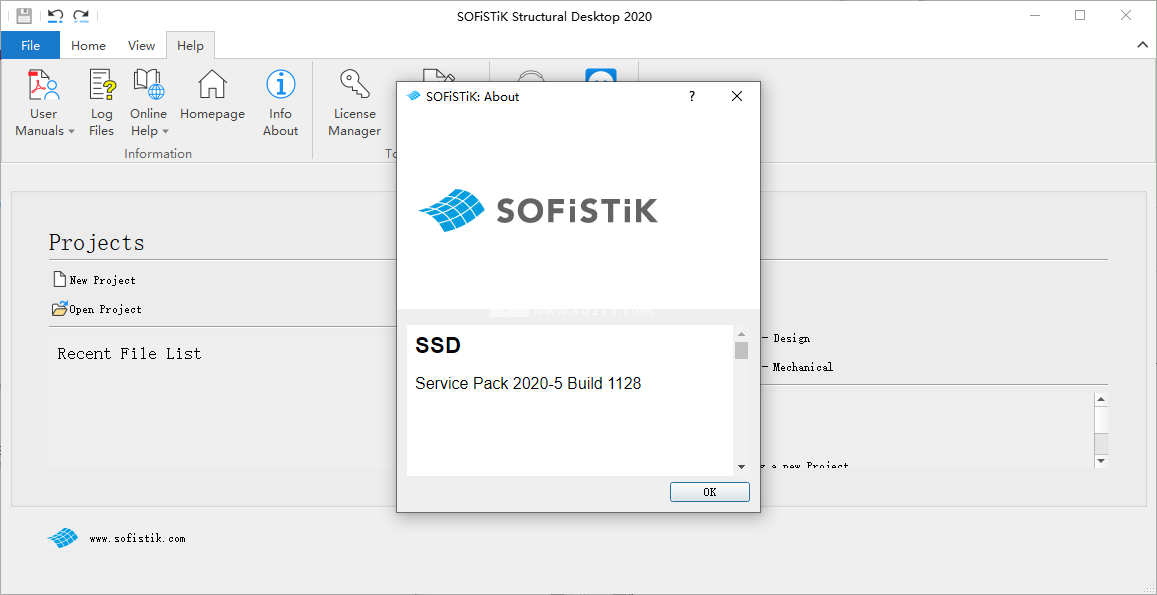Collapse the ribbon with the chevron
Screen dimensions: 1157x595
point(1141,45)
